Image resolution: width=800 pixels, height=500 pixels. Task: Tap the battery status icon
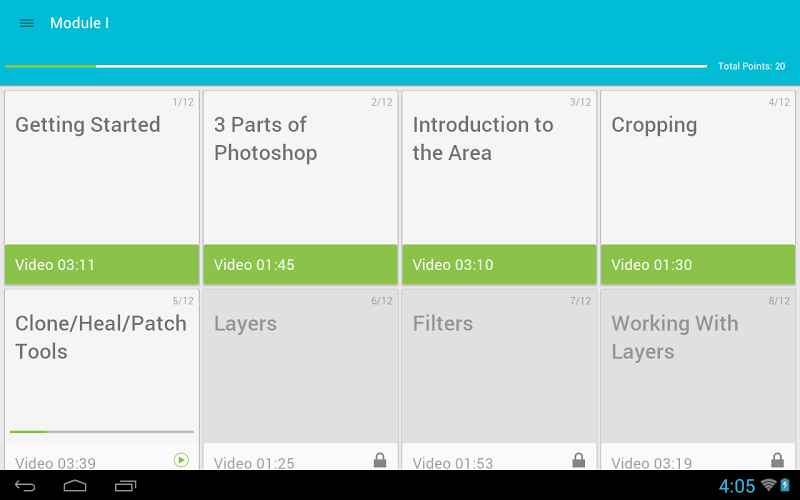coord(786,486)
